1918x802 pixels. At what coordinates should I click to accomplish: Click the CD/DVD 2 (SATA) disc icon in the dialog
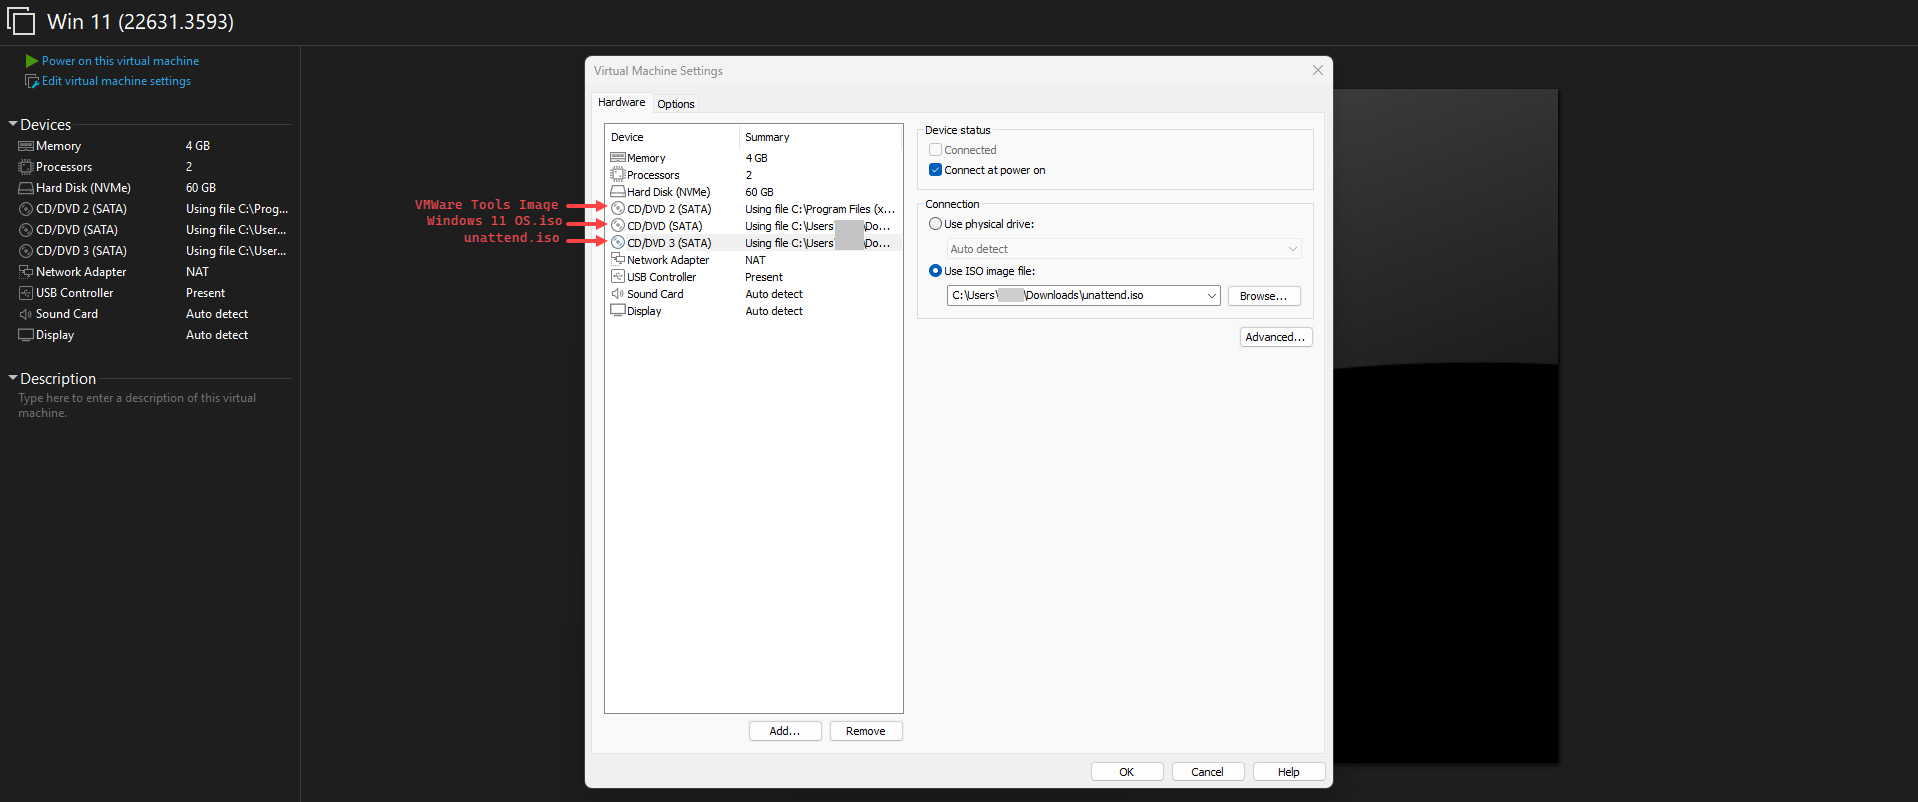(618, 209)
